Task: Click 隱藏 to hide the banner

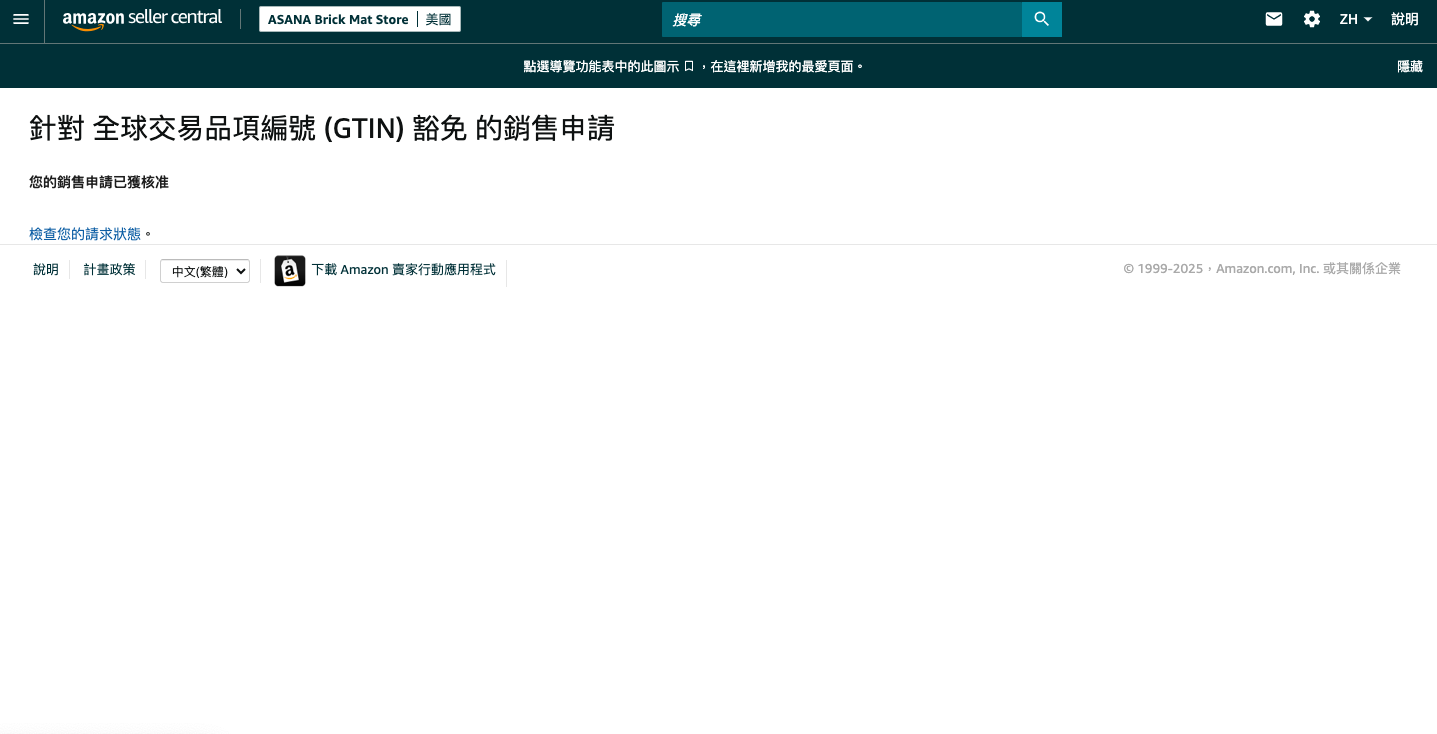Action: point(1410,66)
